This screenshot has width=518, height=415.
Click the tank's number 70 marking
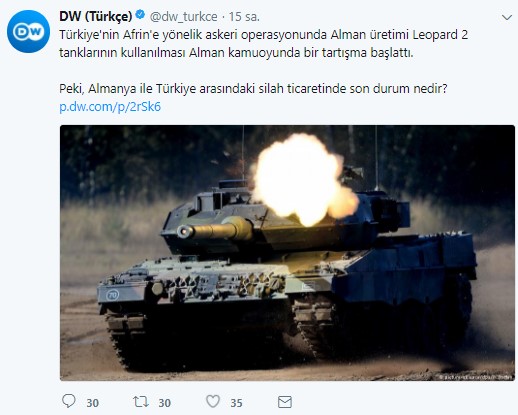113,295
